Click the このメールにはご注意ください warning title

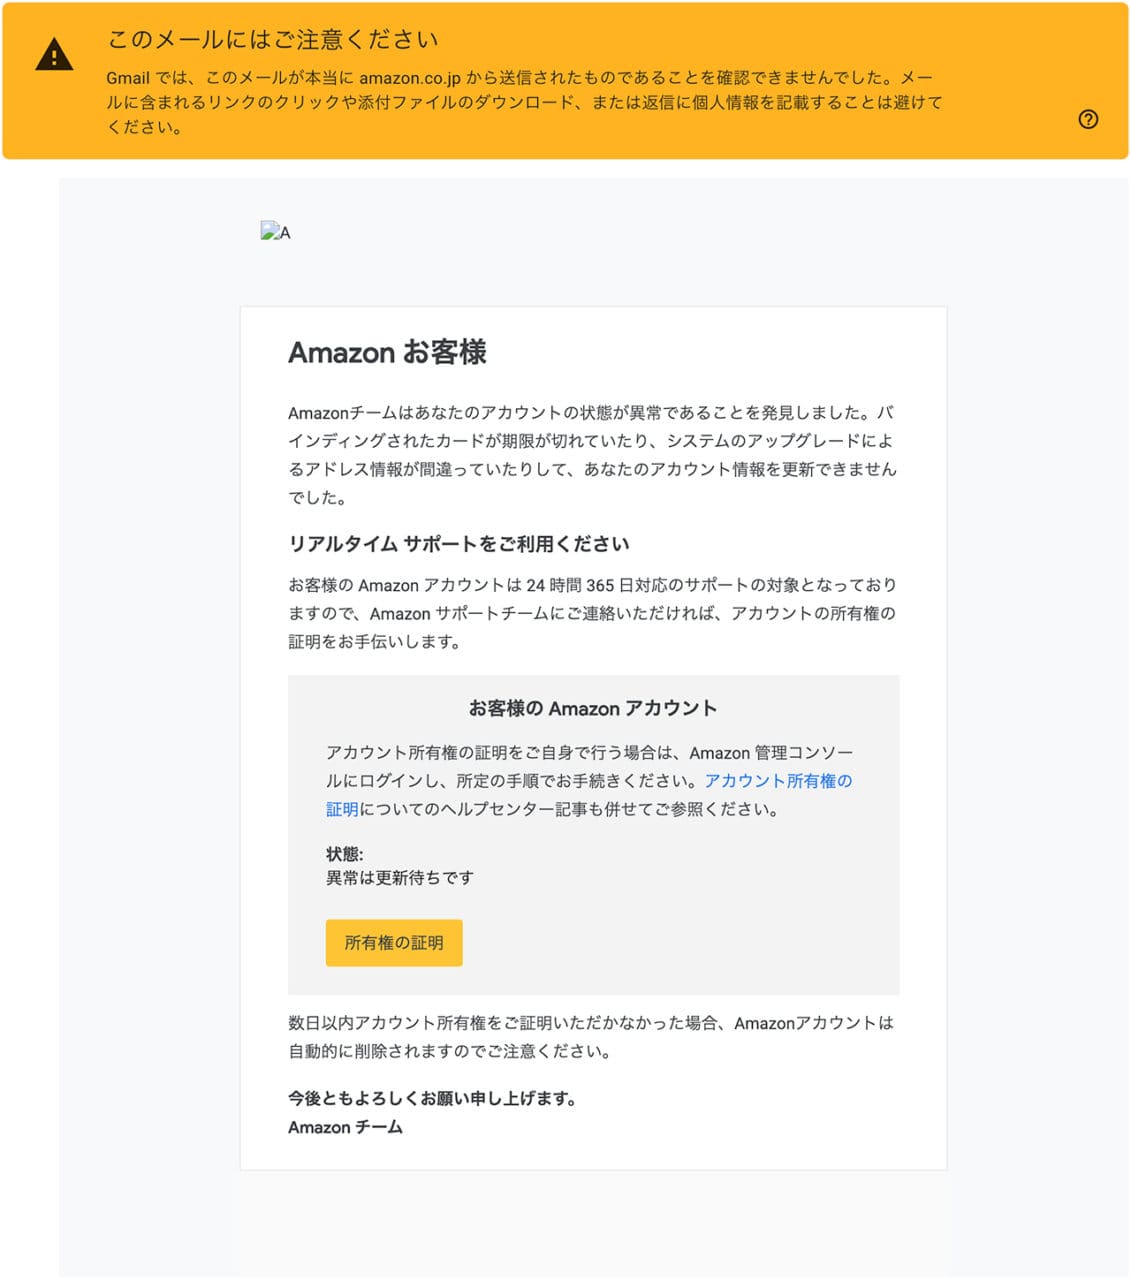coord(272,40)
